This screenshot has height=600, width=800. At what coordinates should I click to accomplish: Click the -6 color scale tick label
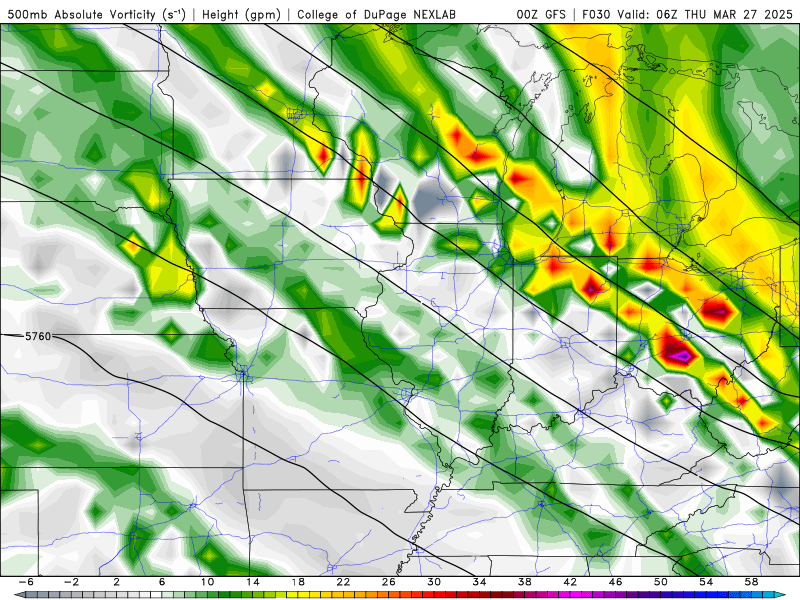(26, 582)
